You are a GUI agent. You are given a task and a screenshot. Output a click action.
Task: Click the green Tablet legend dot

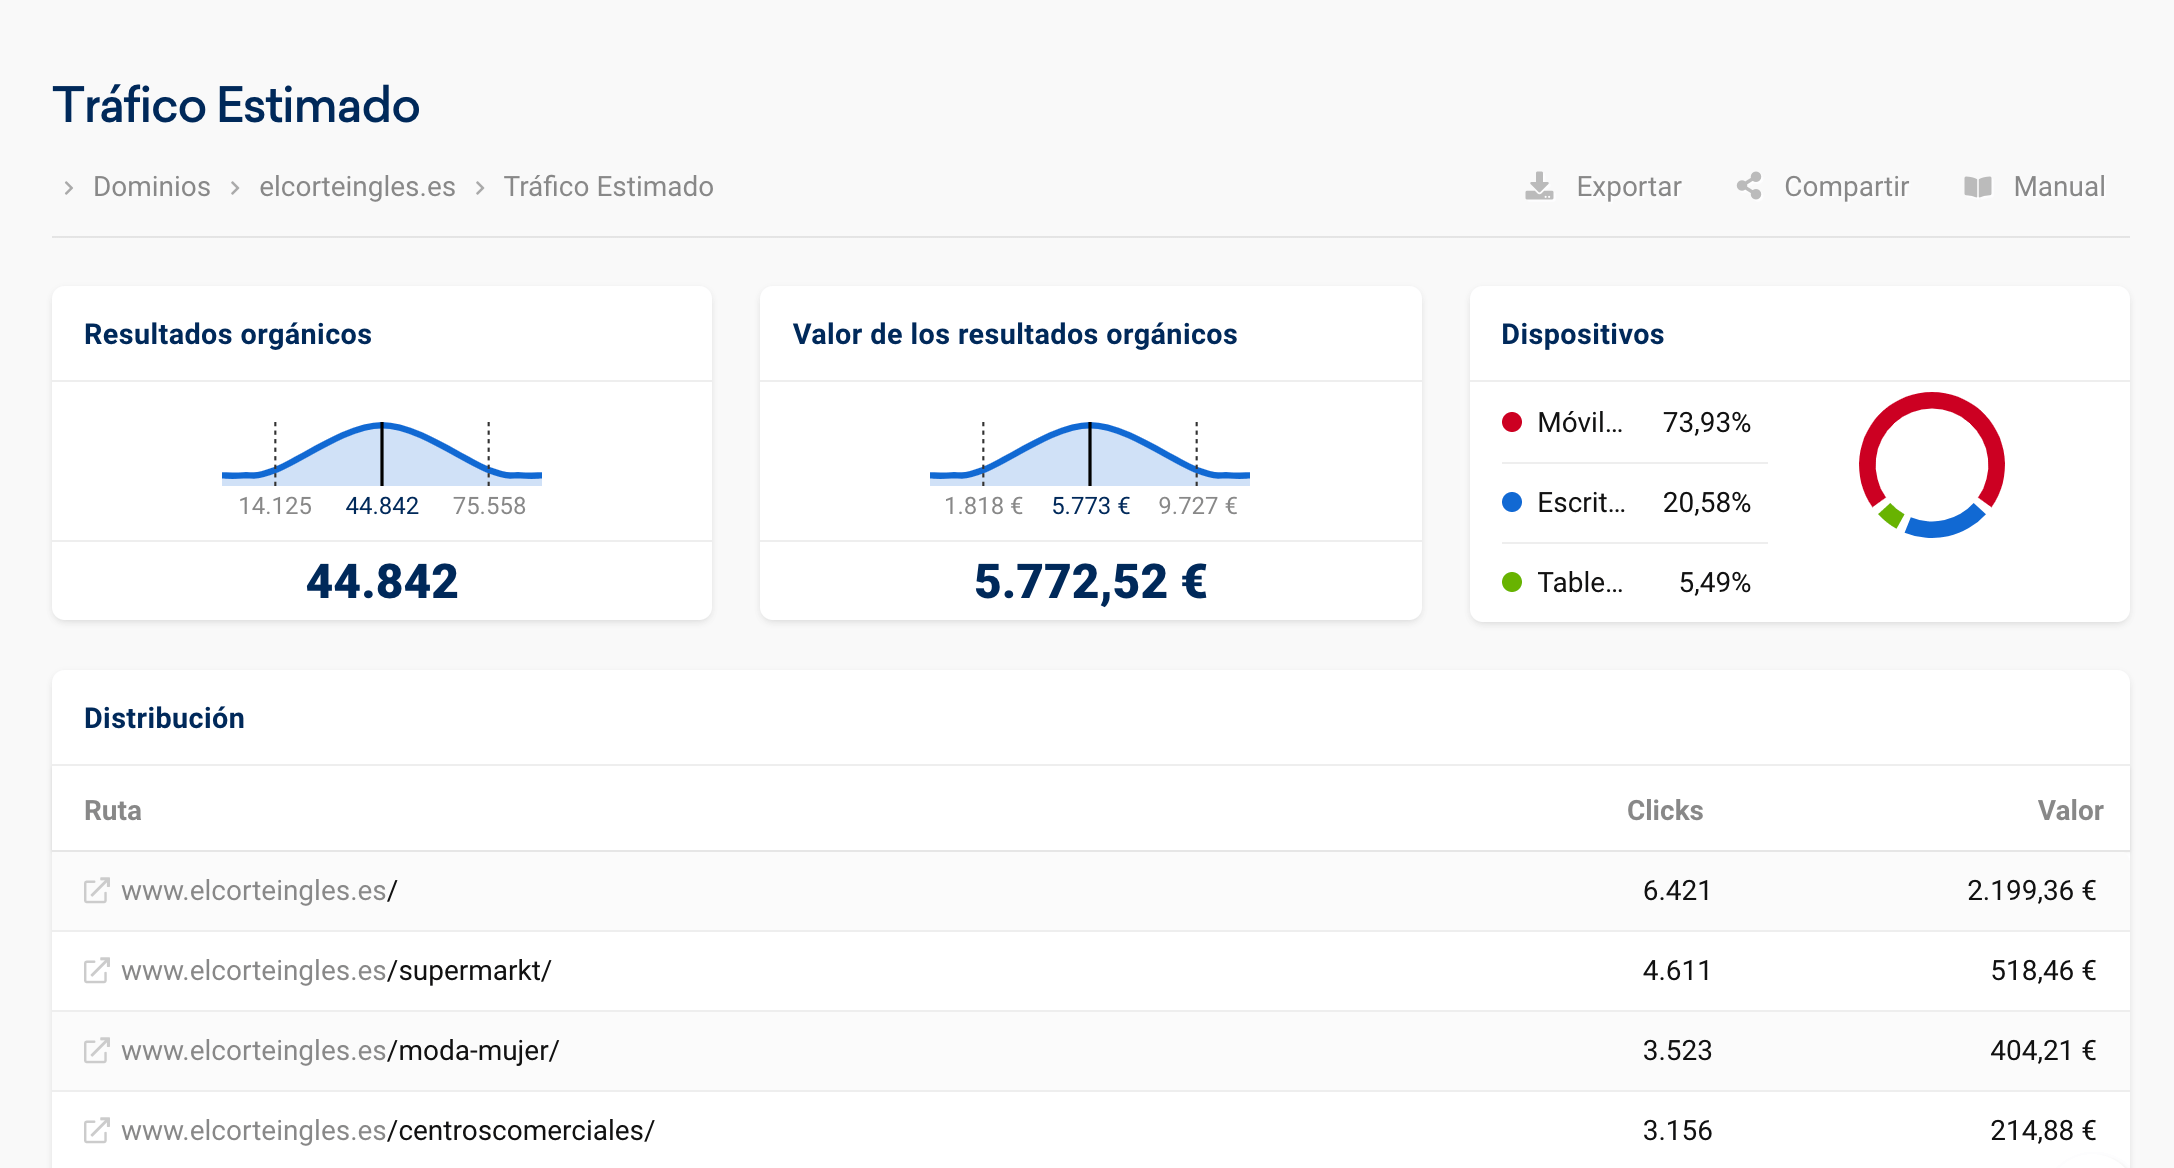1512,582
